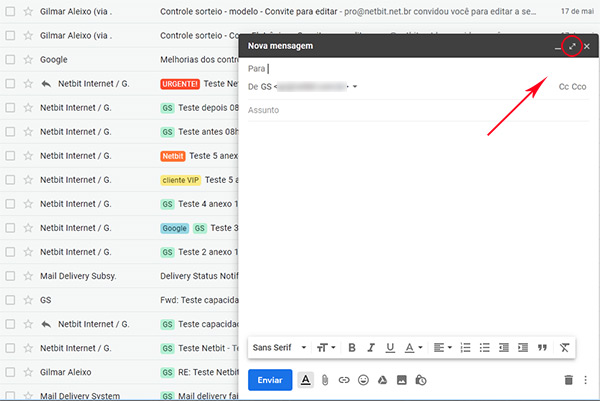This screenshot has width=600, height=401.
Task: Insert a link into the message
Action: pos(344,380)
